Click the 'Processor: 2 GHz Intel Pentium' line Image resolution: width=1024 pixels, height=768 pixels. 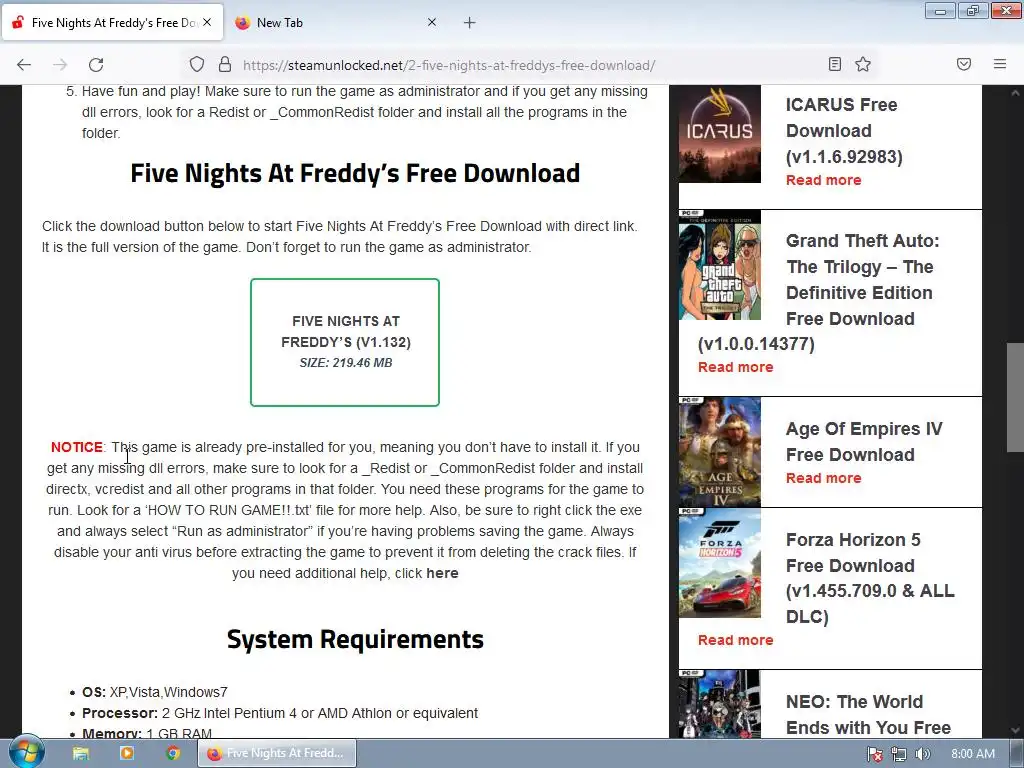point(280,713)
